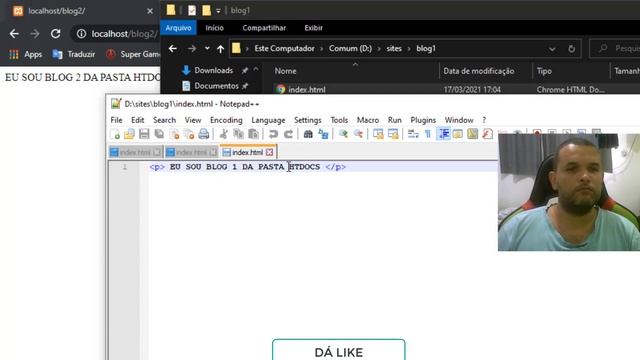Open Documentos in Explorer quick access

pyautogui.click(x=216, y=86)
